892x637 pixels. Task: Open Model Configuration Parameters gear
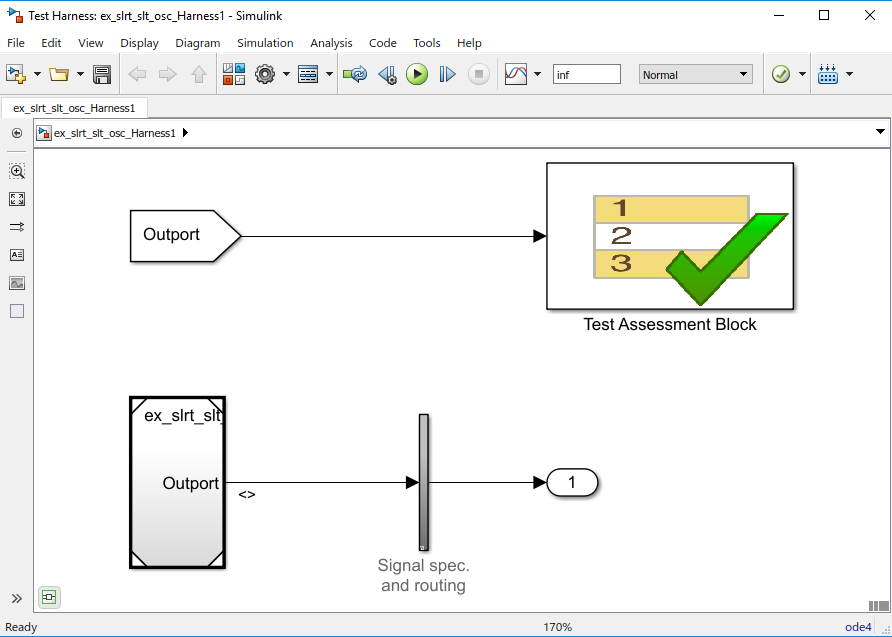coord(265,74)
